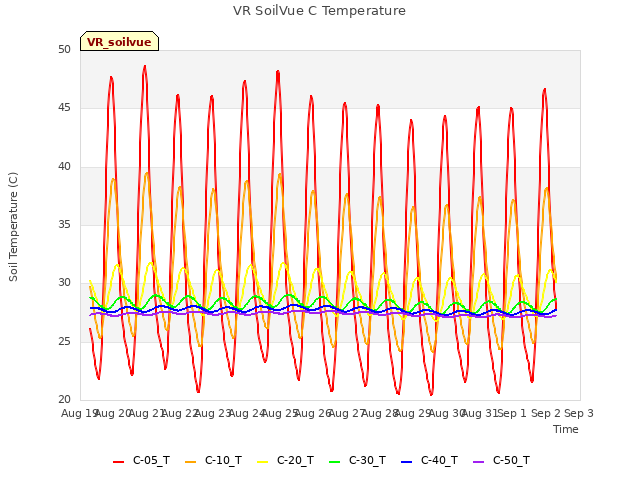Image resolution: width=640 pixels, height=480 pixels.
Task: Click the VR_soilvue label box
Action: coord(119,41)
